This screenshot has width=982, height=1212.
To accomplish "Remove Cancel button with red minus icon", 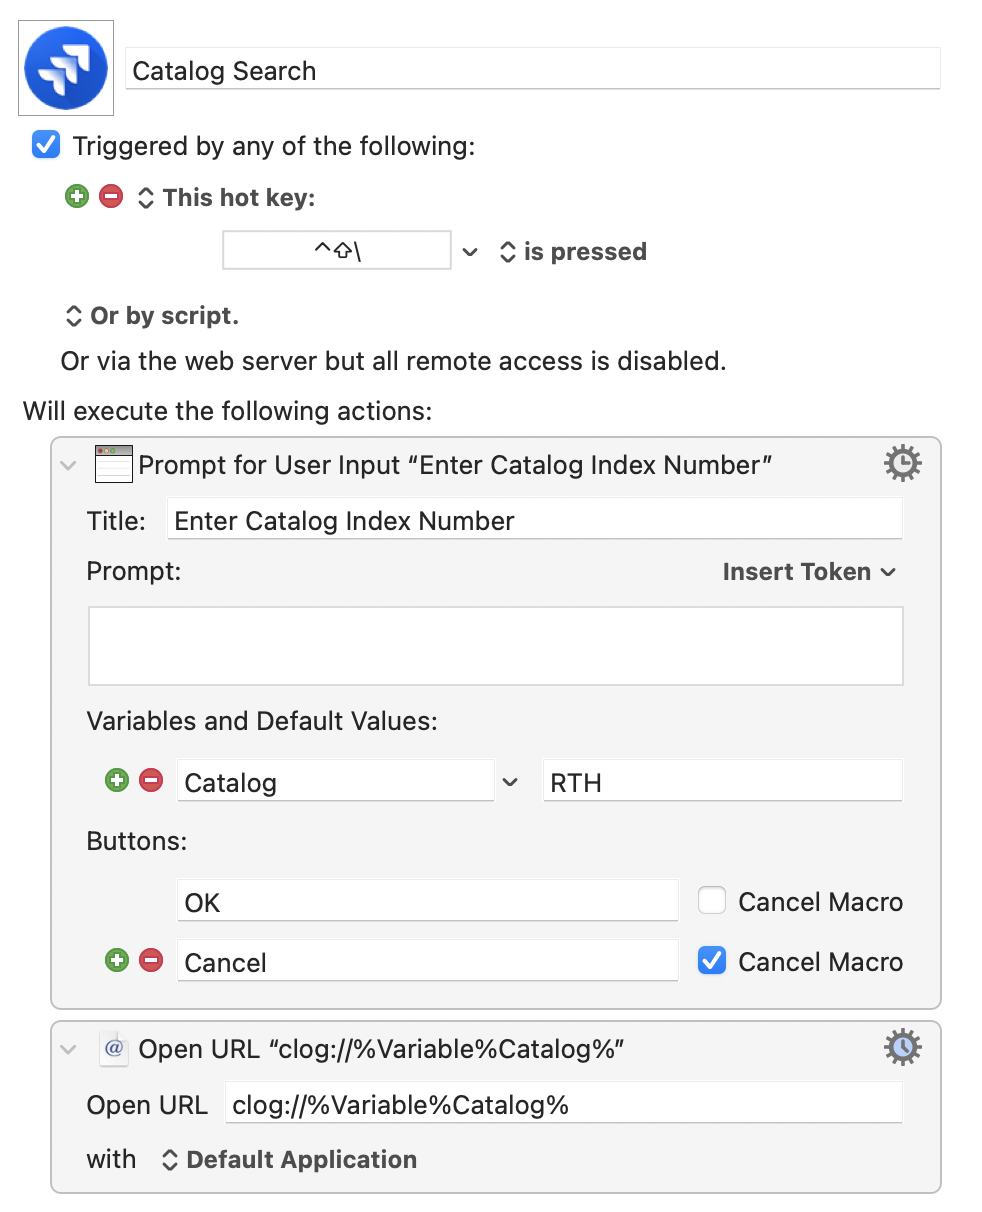I will click(x=151, y=961).
